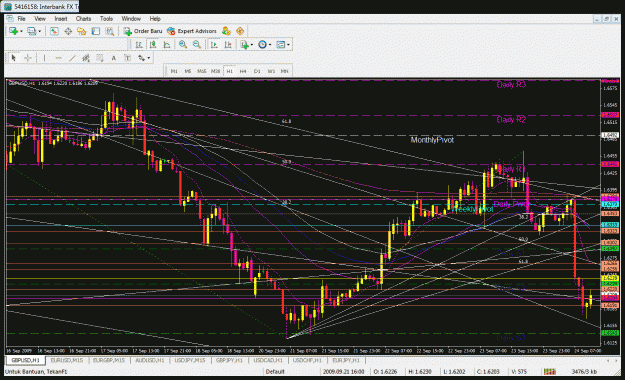Click the Indicators list icon

[244, 44]
